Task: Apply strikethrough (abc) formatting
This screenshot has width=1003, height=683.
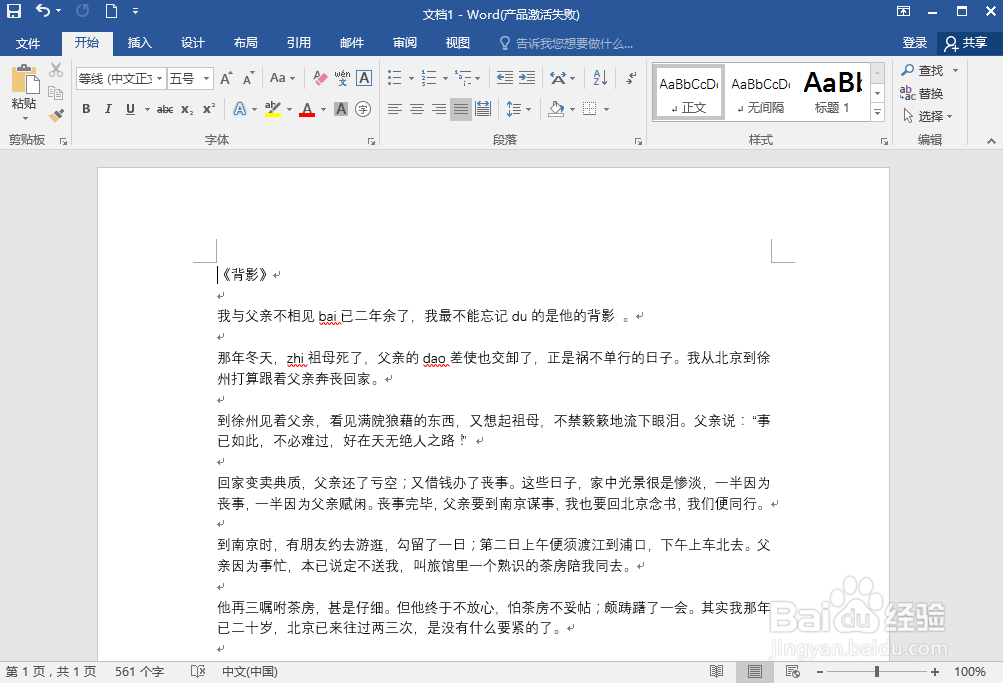Action: pyautogui.click(x=165, y=109)
